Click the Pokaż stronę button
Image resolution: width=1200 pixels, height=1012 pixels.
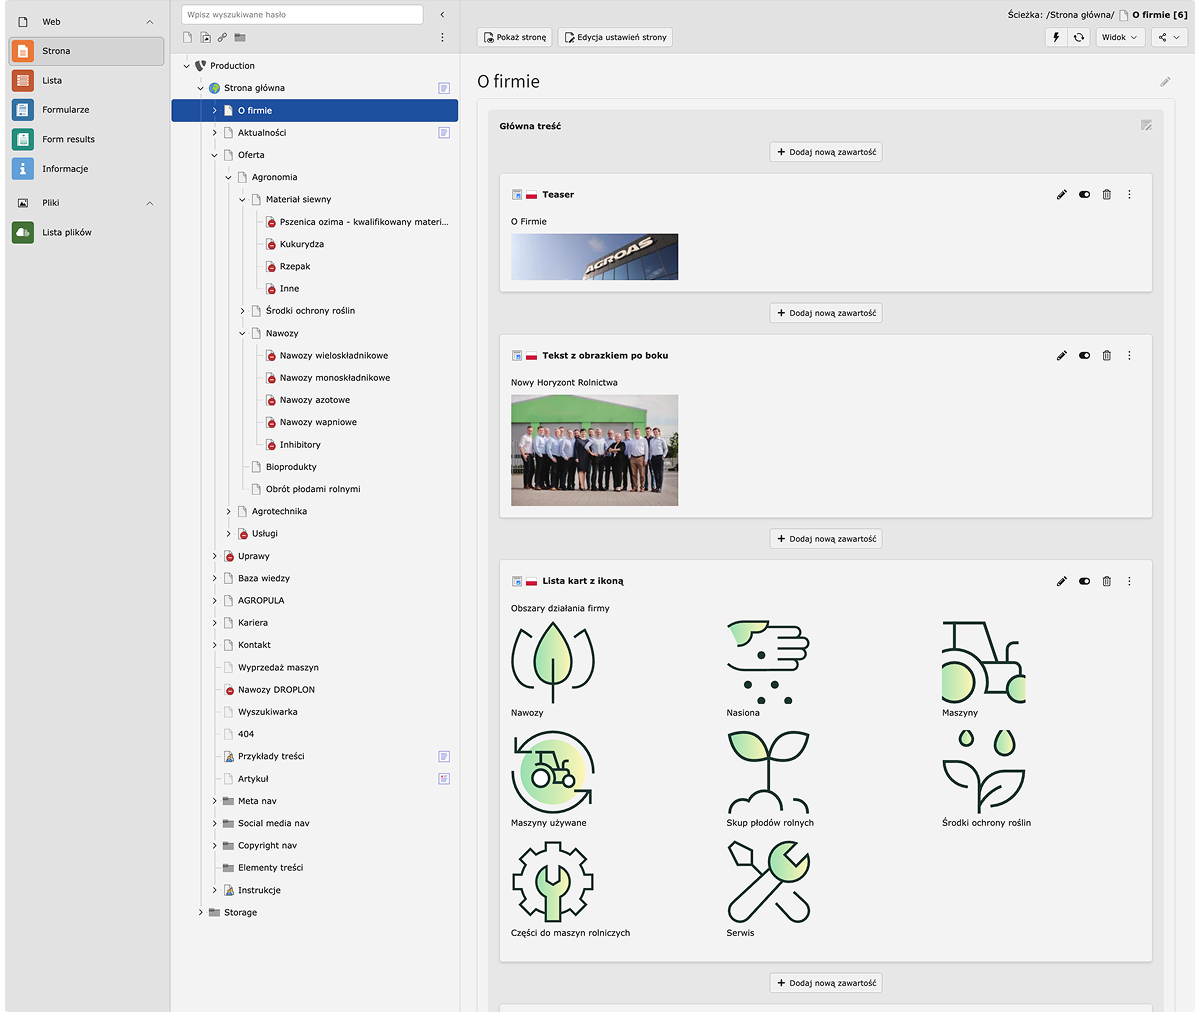click(514, 37)
